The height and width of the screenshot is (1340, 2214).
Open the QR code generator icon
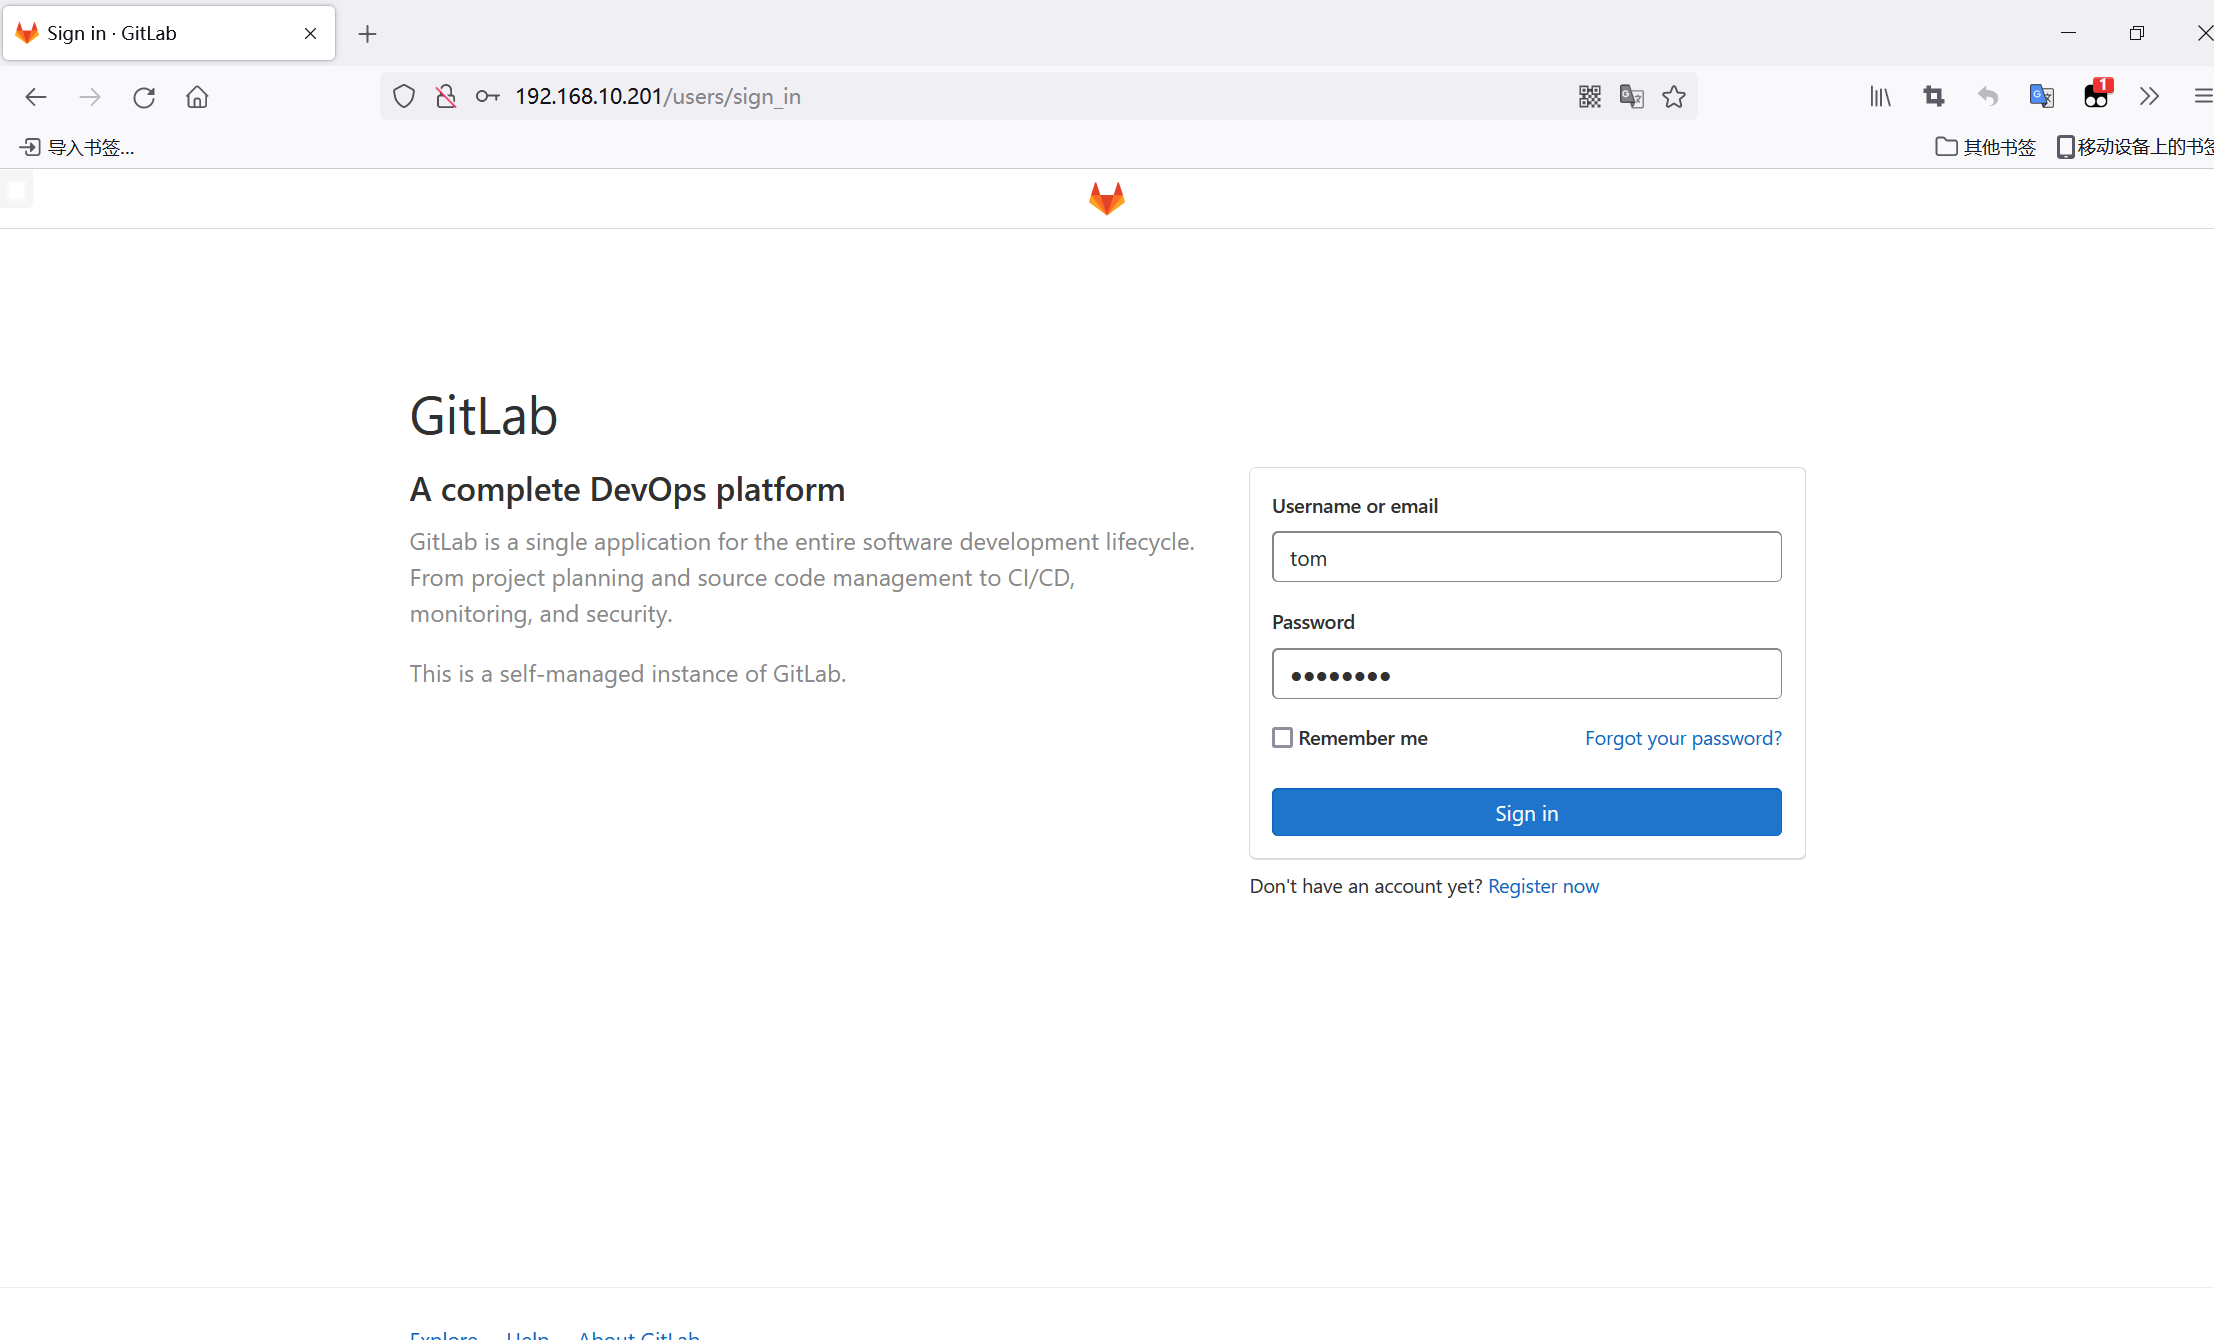coord(1589,97)
